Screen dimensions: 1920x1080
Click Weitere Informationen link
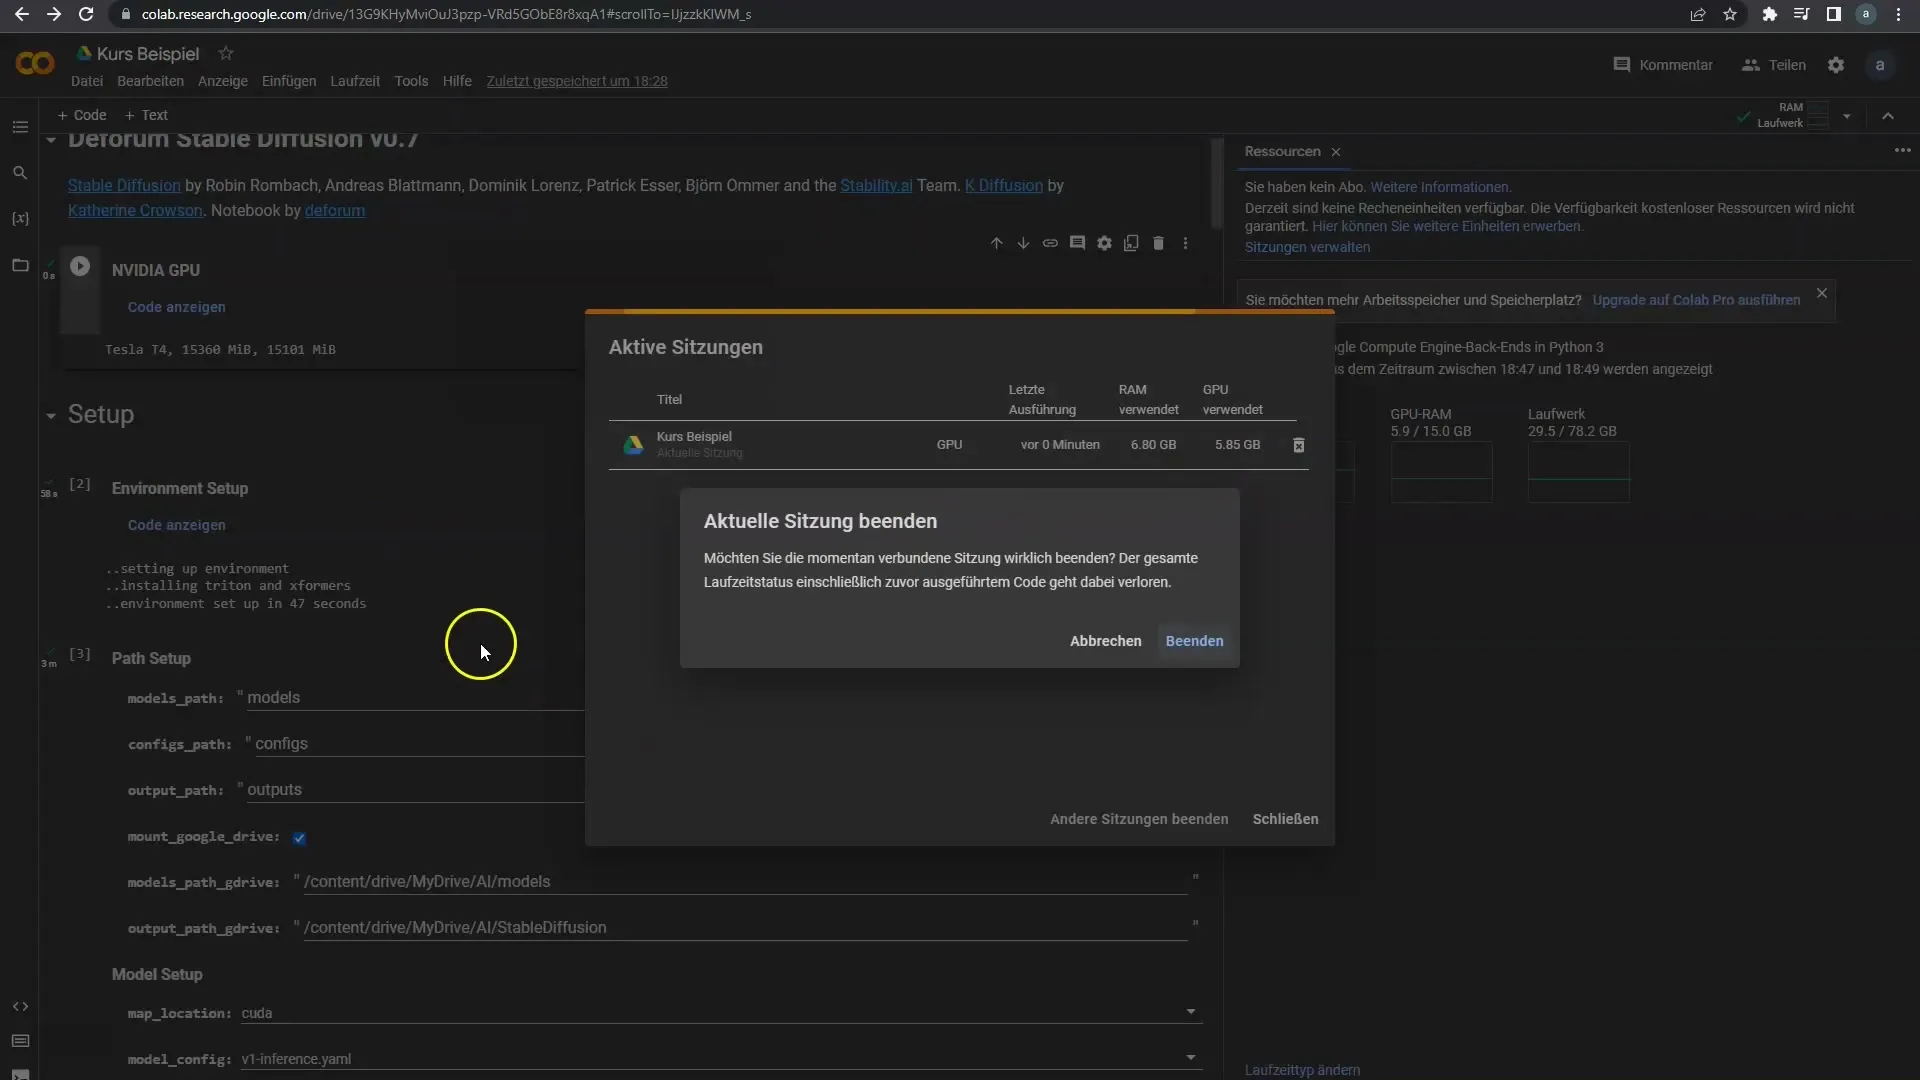[x=1441, y=187]
